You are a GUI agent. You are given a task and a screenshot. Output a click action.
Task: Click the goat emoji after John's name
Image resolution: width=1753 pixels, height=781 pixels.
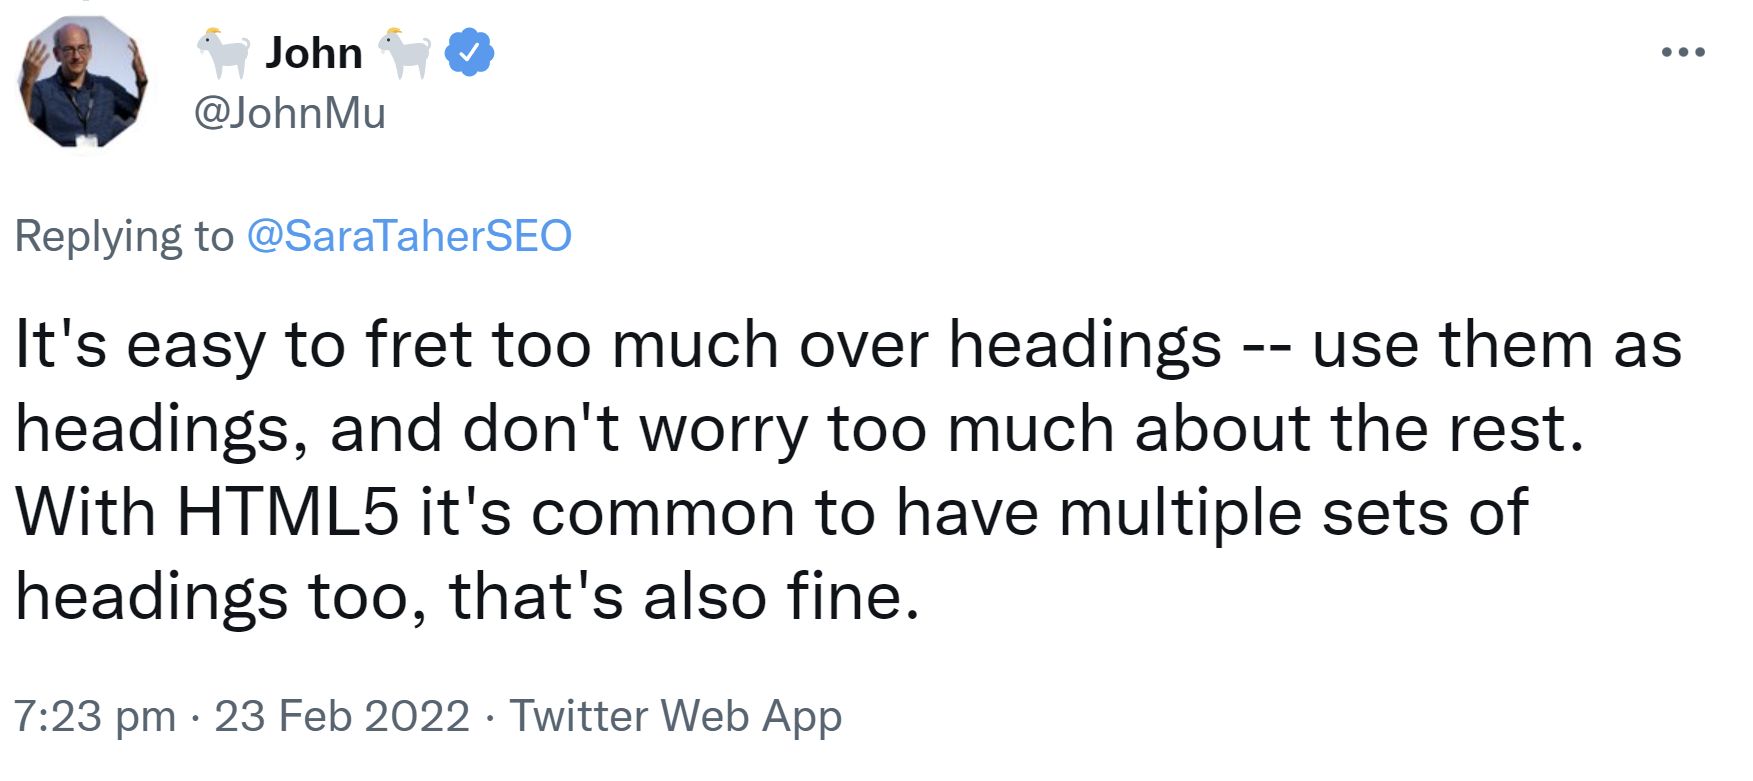(x=404, y=52)
